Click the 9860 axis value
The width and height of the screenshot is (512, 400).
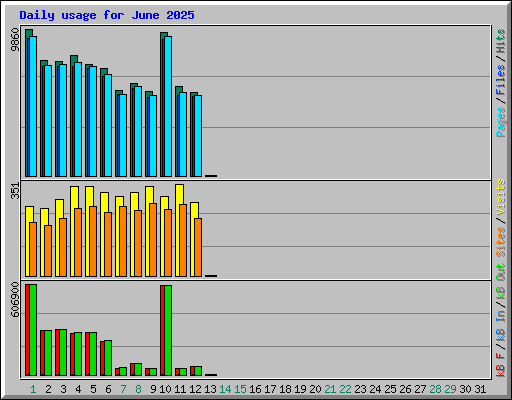(15, 40)
